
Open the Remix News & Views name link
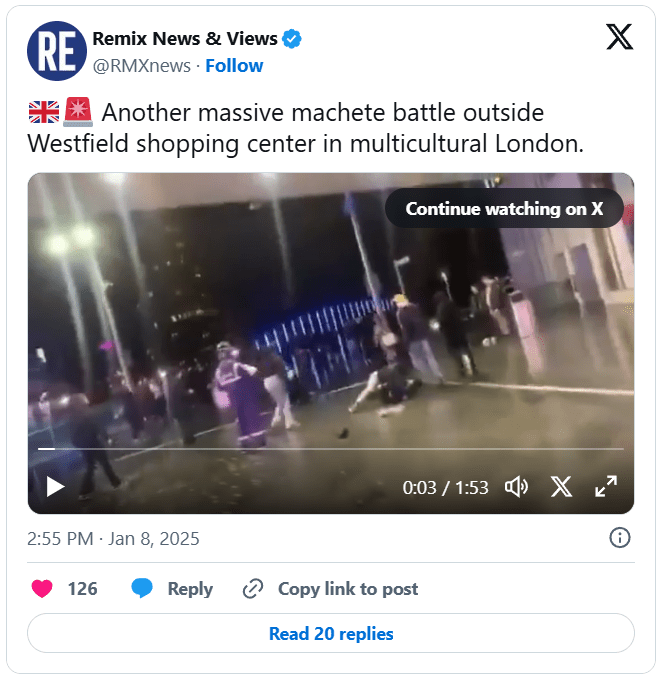click(x=185, y=39)
